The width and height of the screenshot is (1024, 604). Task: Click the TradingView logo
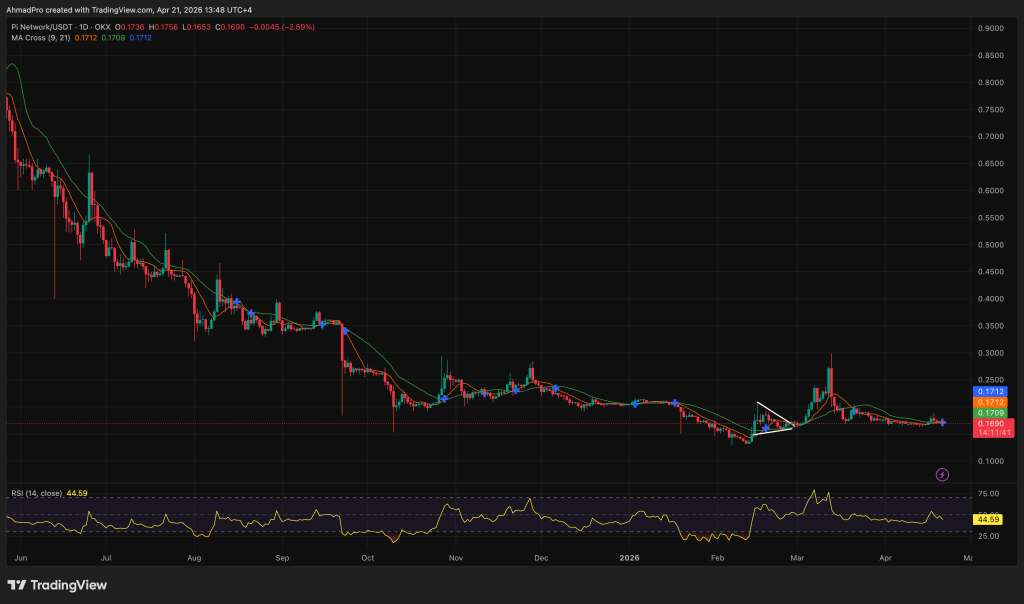pyautogui.click(x=55, y=583)
